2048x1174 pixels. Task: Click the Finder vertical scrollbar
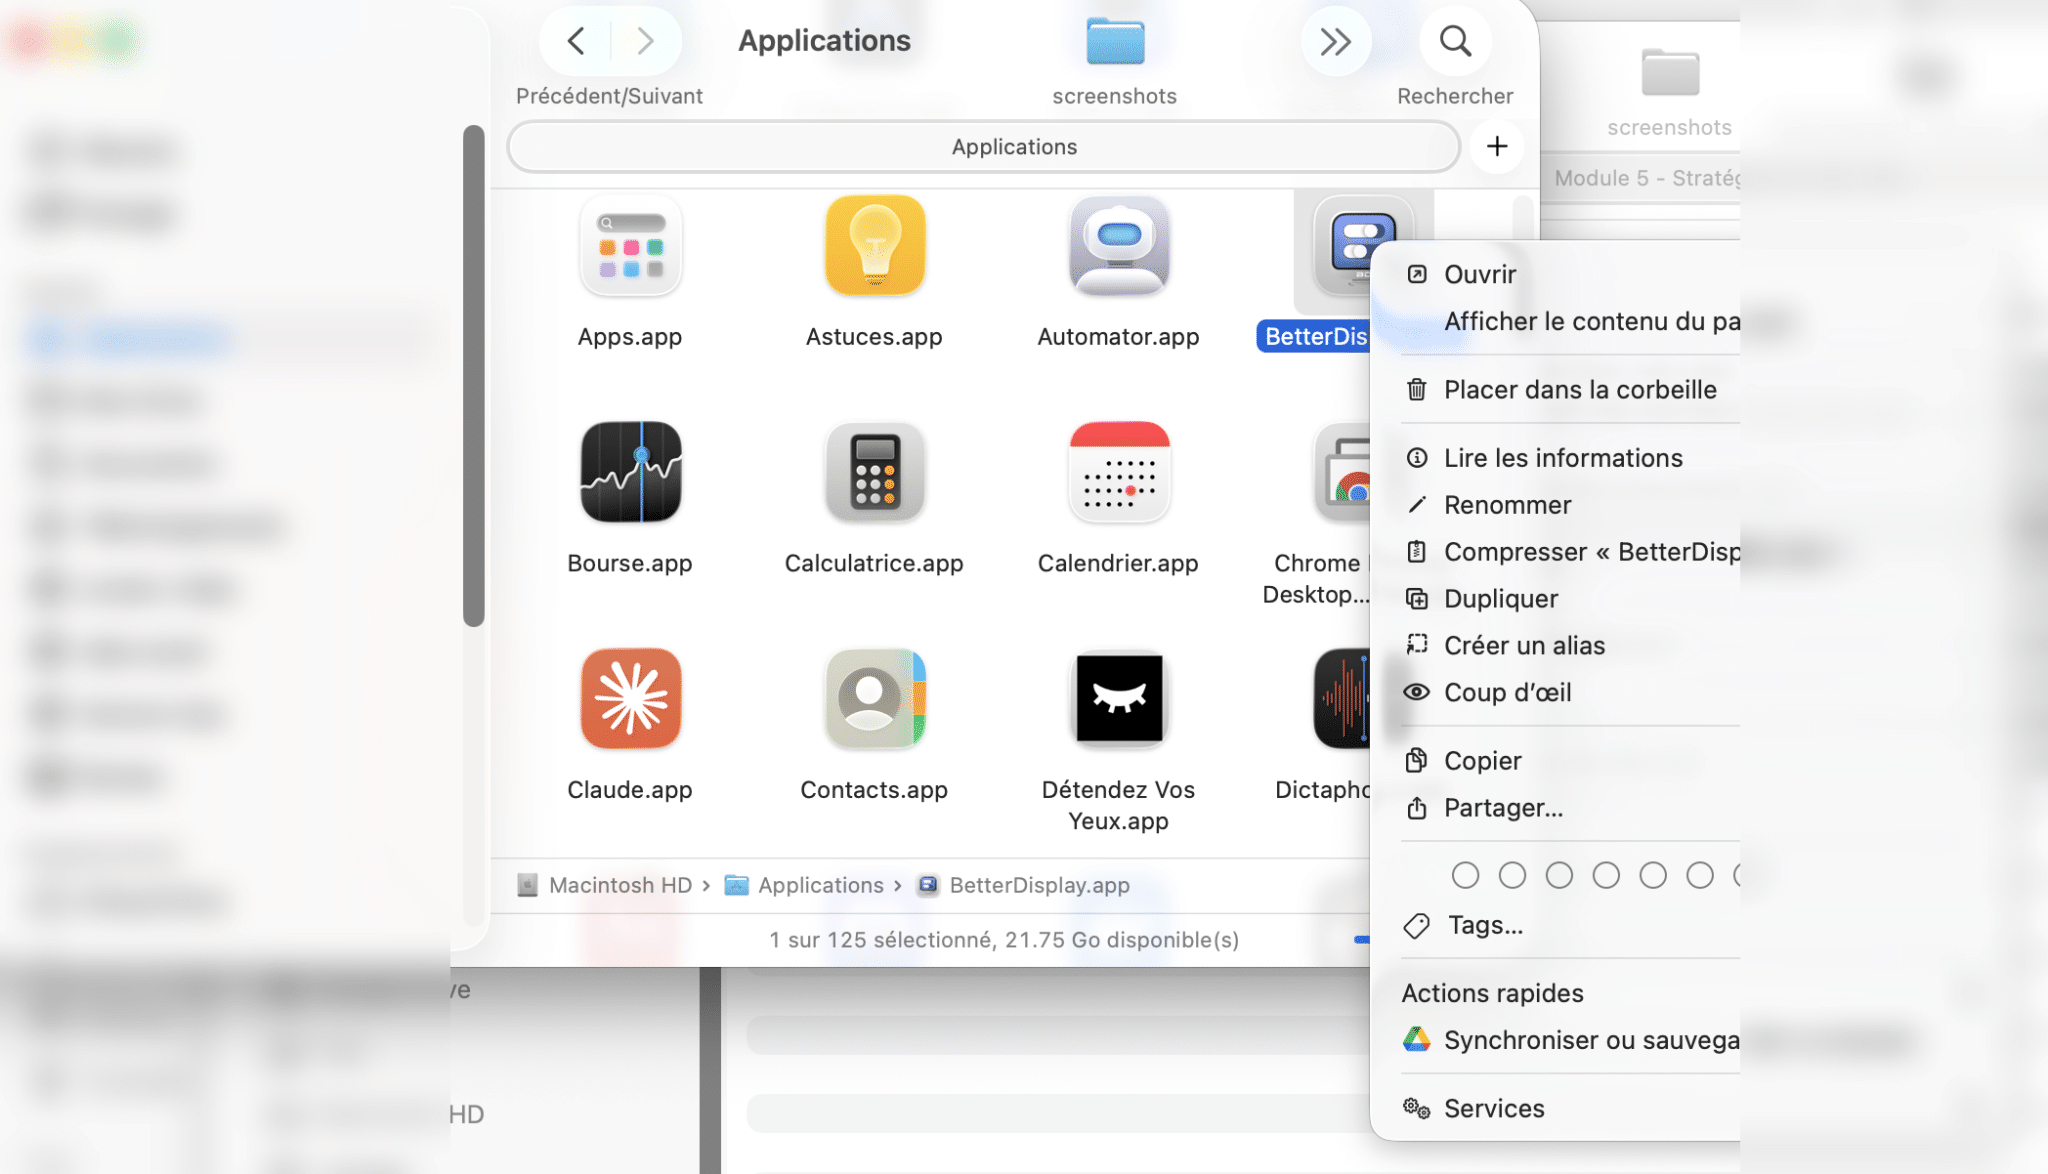[474, 375]
